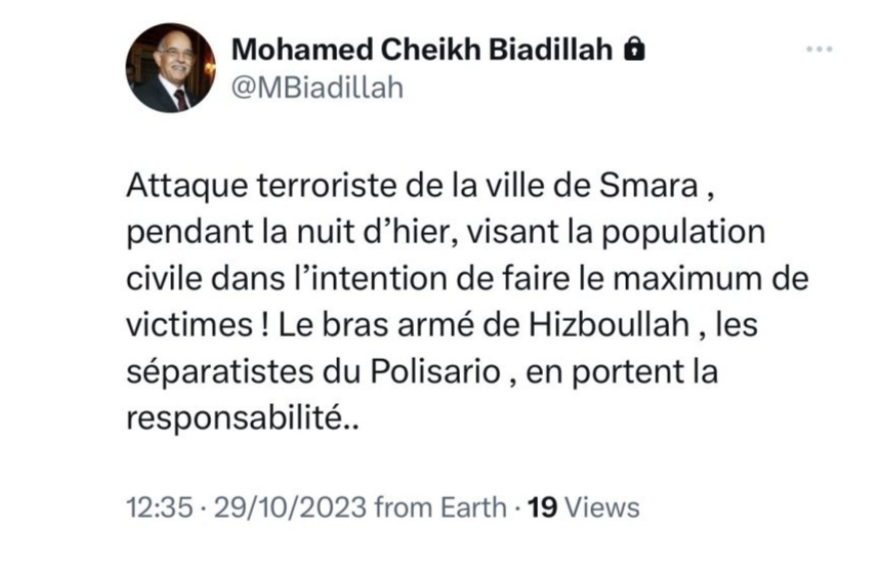Viewport: 875px width, 577px height.
Task: Click the word 'Smara' in the tweet
Action: tap(648, 186)
